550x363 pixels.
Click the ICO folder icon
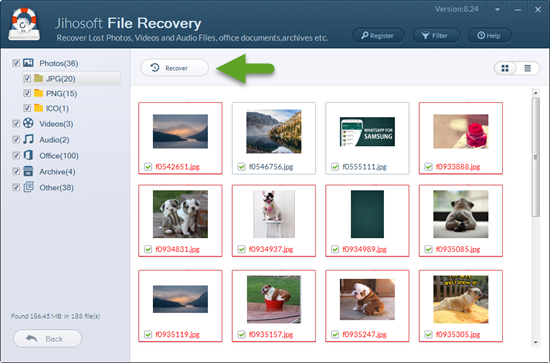click(38, 108)
